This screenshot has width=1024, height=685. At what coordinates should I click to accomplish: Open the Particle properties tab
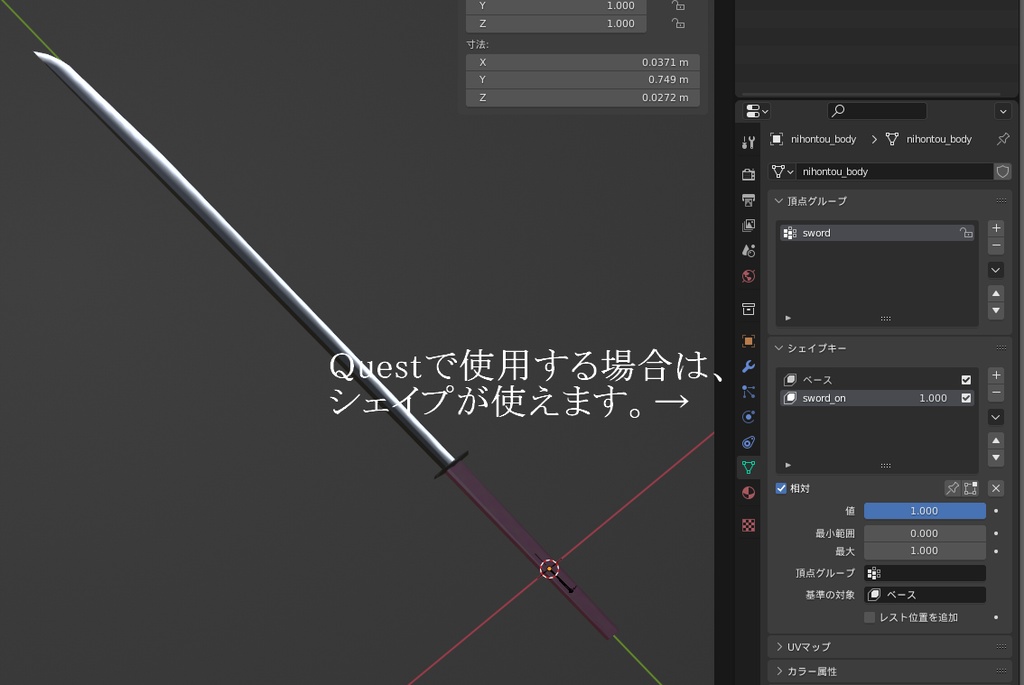point(747,391)
